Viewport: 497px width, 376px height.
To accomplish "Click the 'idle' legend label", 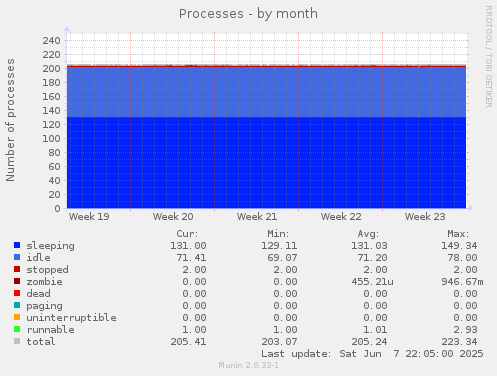I will [38, 257].
